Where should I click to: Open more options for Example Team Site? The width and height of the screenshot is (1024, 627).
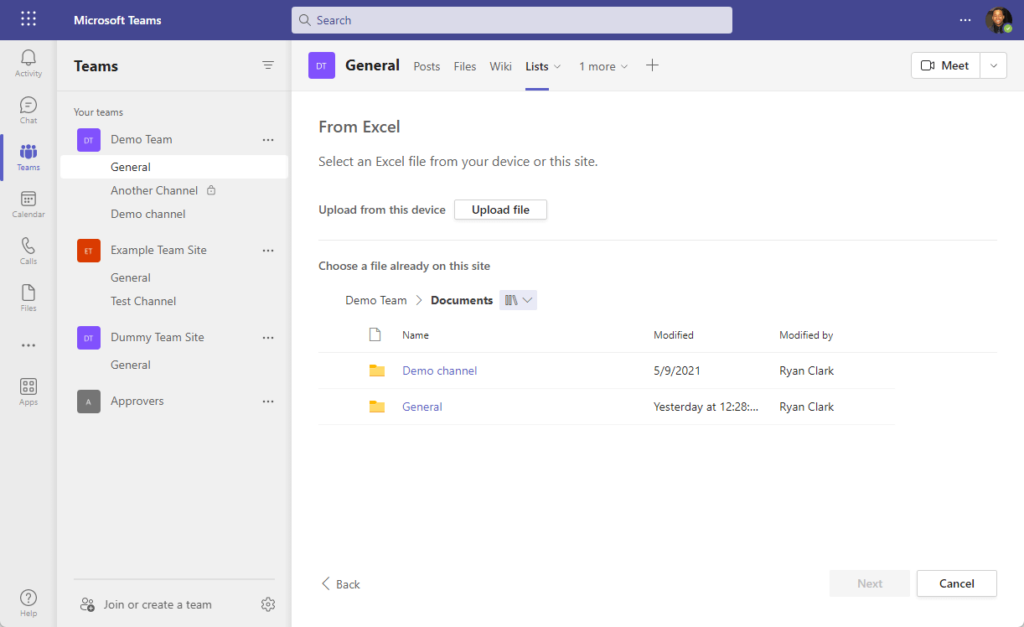click(x=268, y=250)
